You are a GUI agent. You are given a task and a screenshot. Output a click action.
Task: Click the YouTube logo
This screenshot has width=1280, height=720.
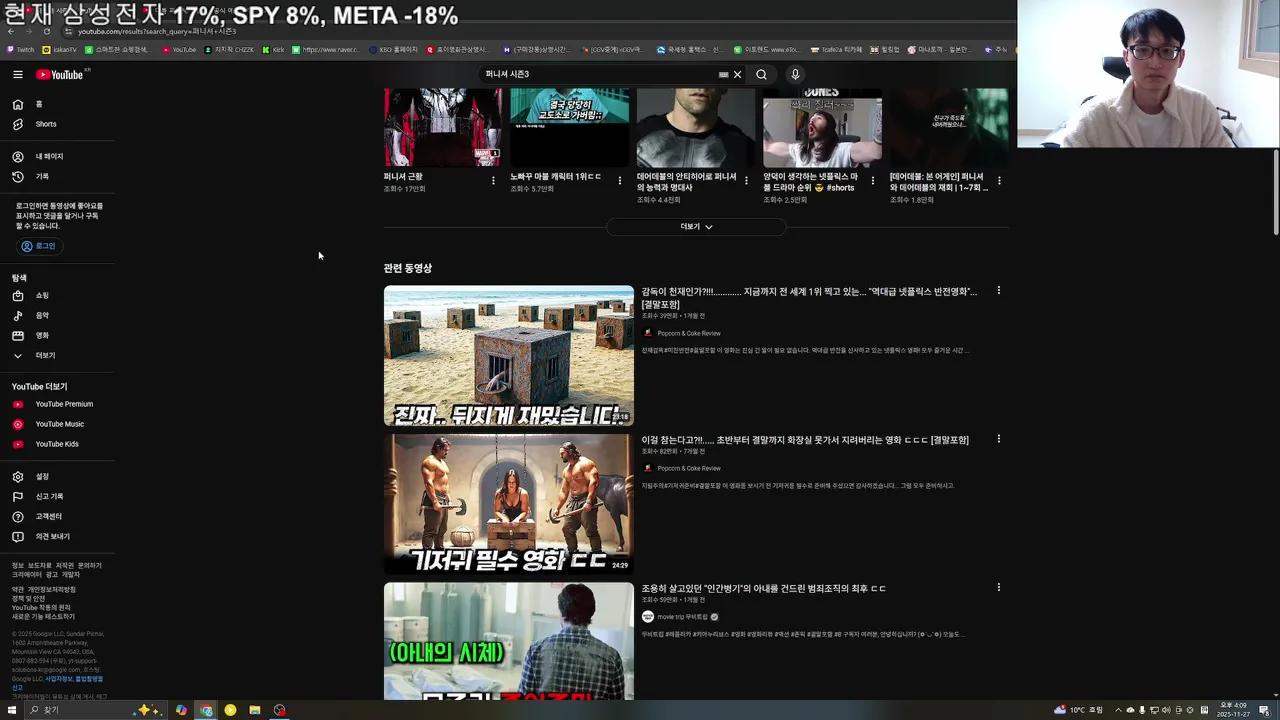click(60, 74)
